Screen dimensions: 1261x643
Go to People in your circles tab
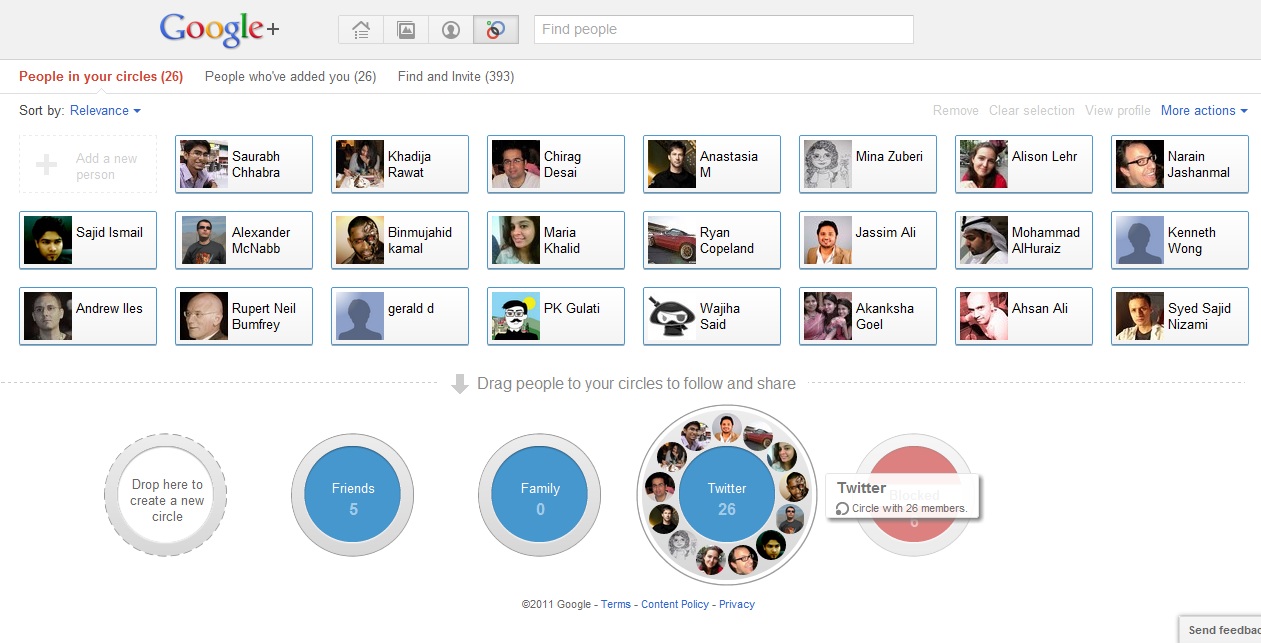coord(100,77)
